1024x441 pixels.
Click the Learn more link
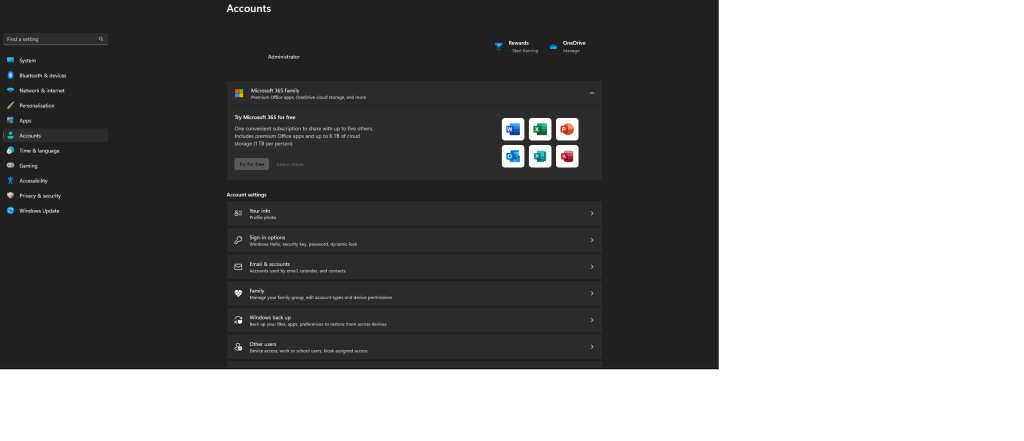click(x=290, y=164)
